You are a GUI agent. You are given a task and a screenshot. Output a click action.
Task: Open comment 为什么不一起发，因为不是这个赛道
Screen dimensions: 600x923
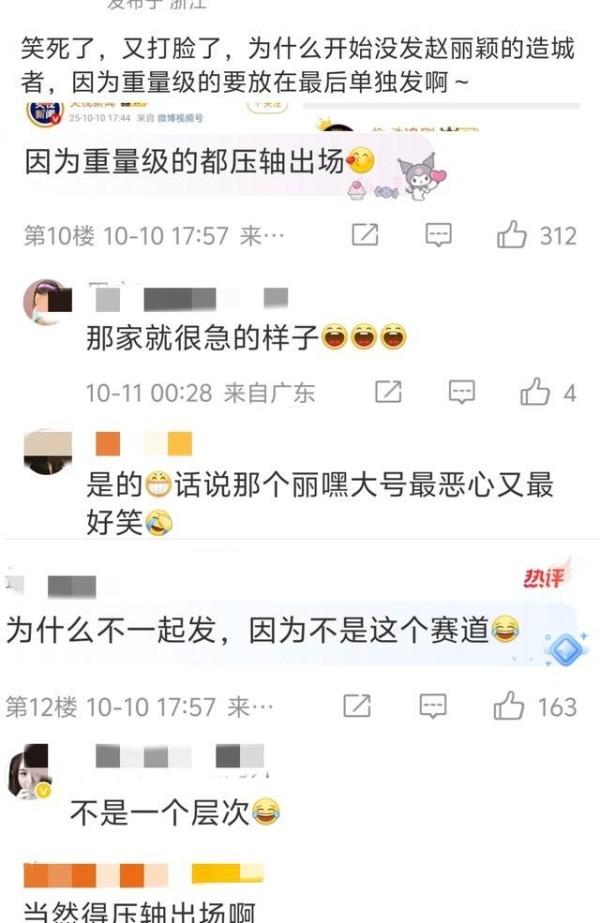[247, 630]
